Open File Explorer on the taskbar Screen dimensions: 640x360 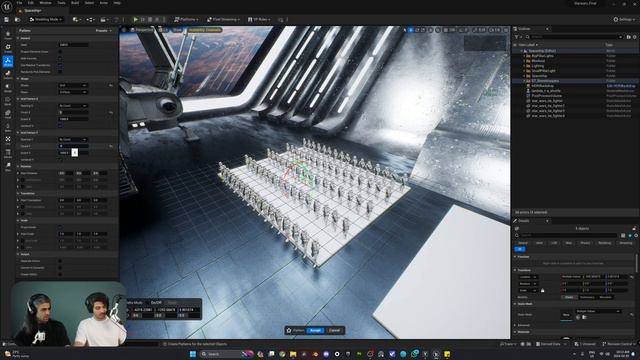(293, 354)
